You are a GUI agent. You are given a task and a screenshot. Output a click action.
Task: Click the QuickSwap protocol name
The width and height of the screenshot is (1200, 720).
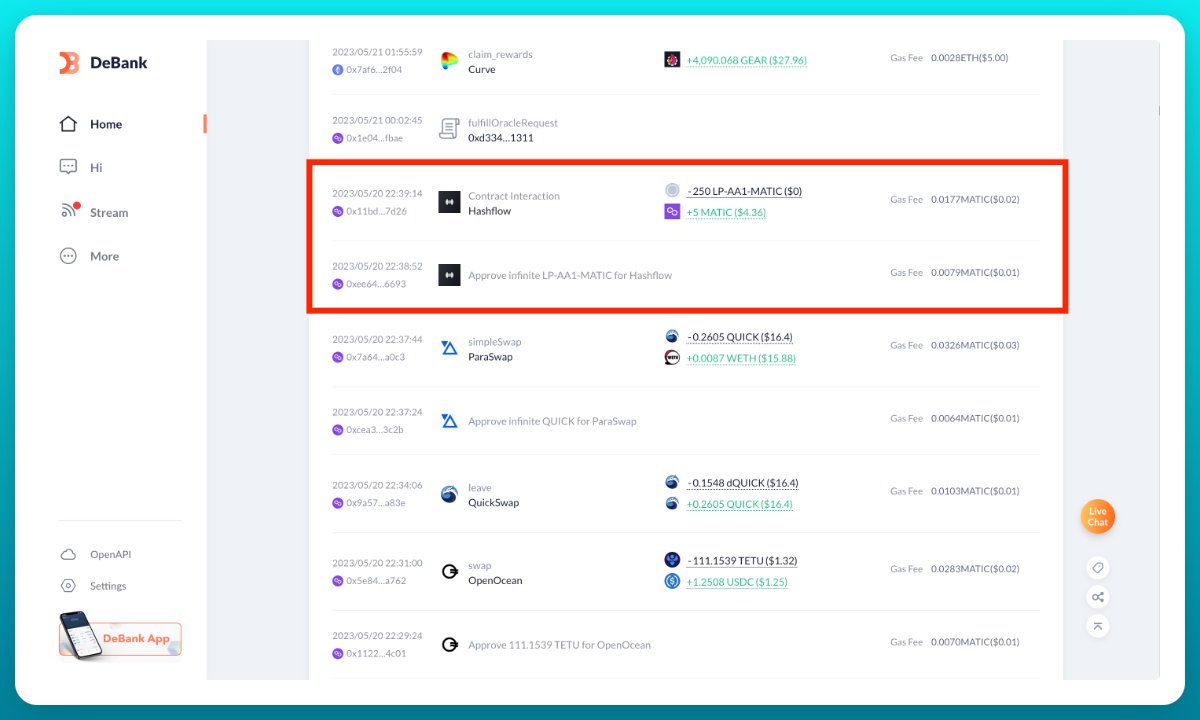(x=494, y=503)
